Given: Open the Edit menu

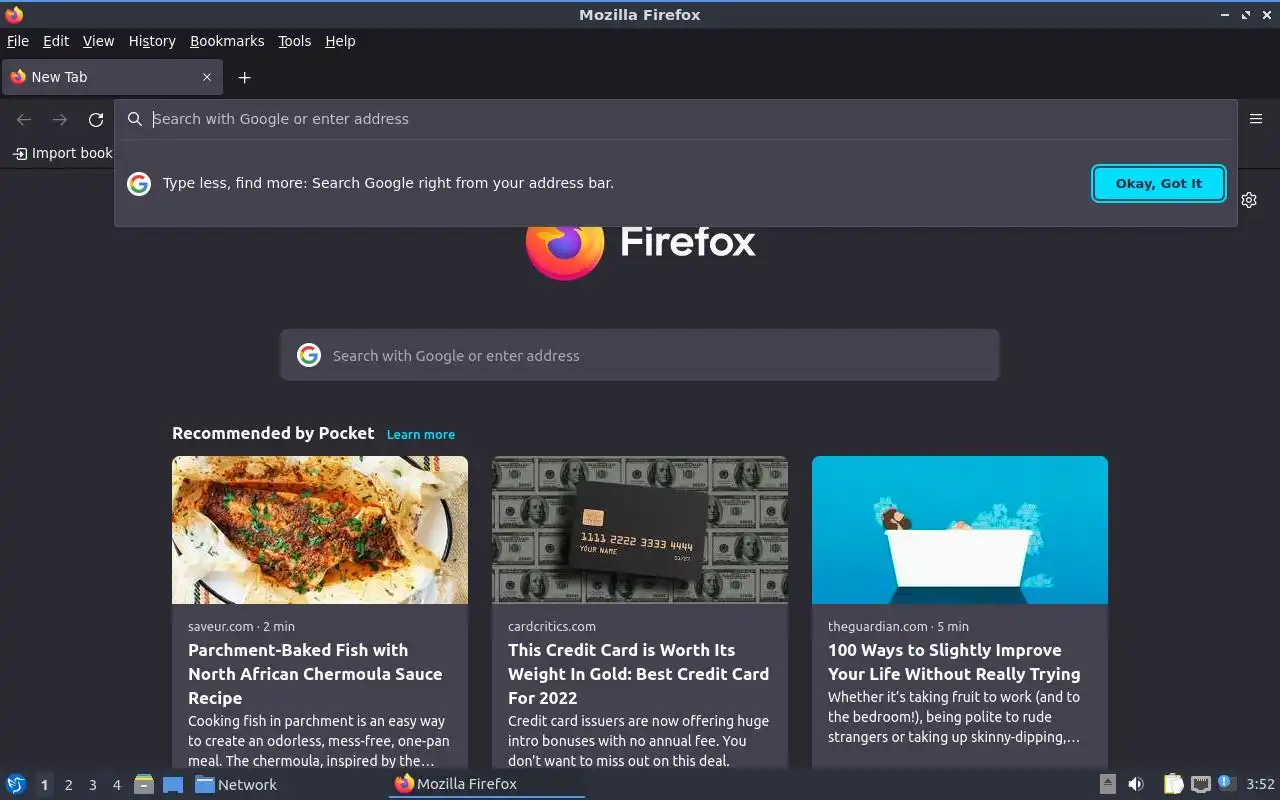Looking at the screenshot, I should pyautogui.click(x=56, y=41).
